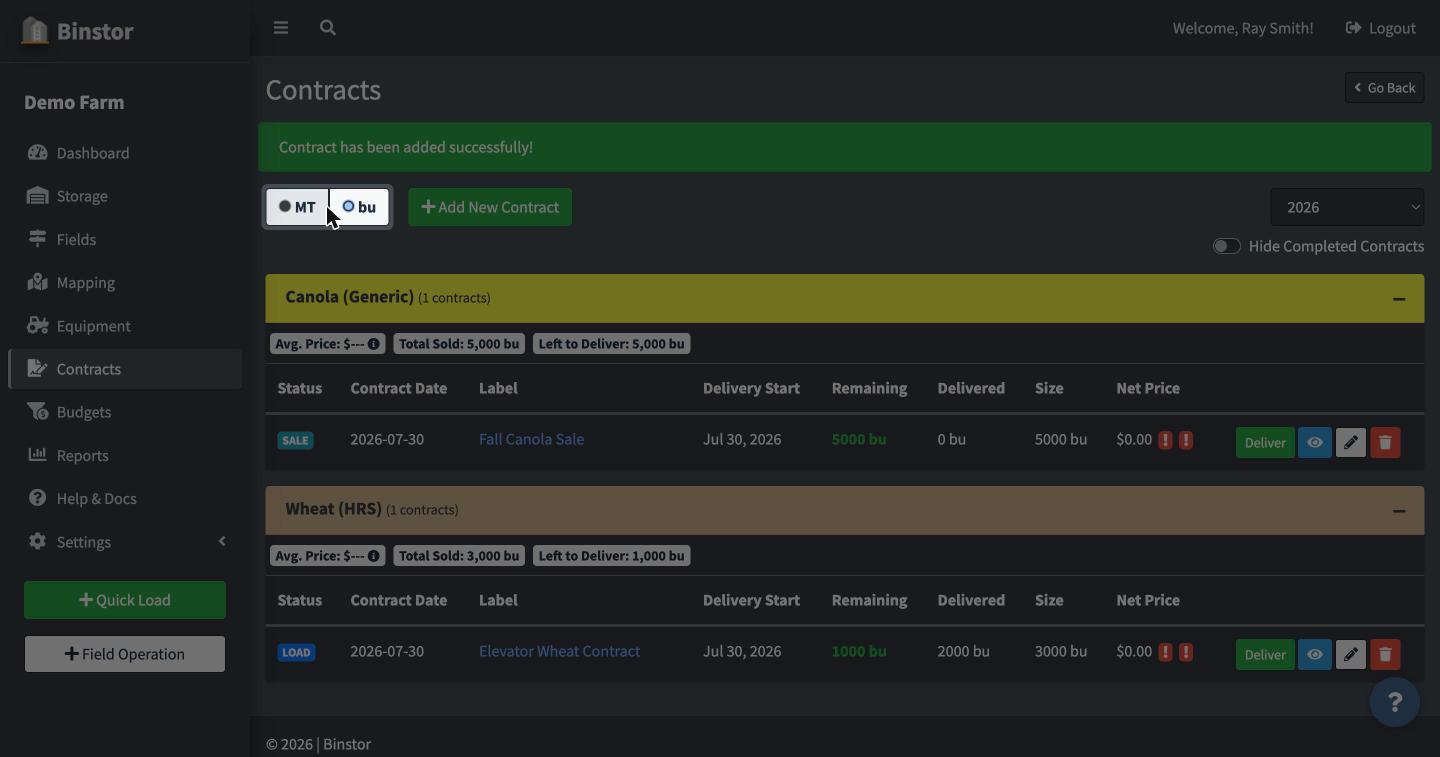Click first red warning icon in Wheat row
This screenshot has height=757, width=1440.
[1165, 652]
